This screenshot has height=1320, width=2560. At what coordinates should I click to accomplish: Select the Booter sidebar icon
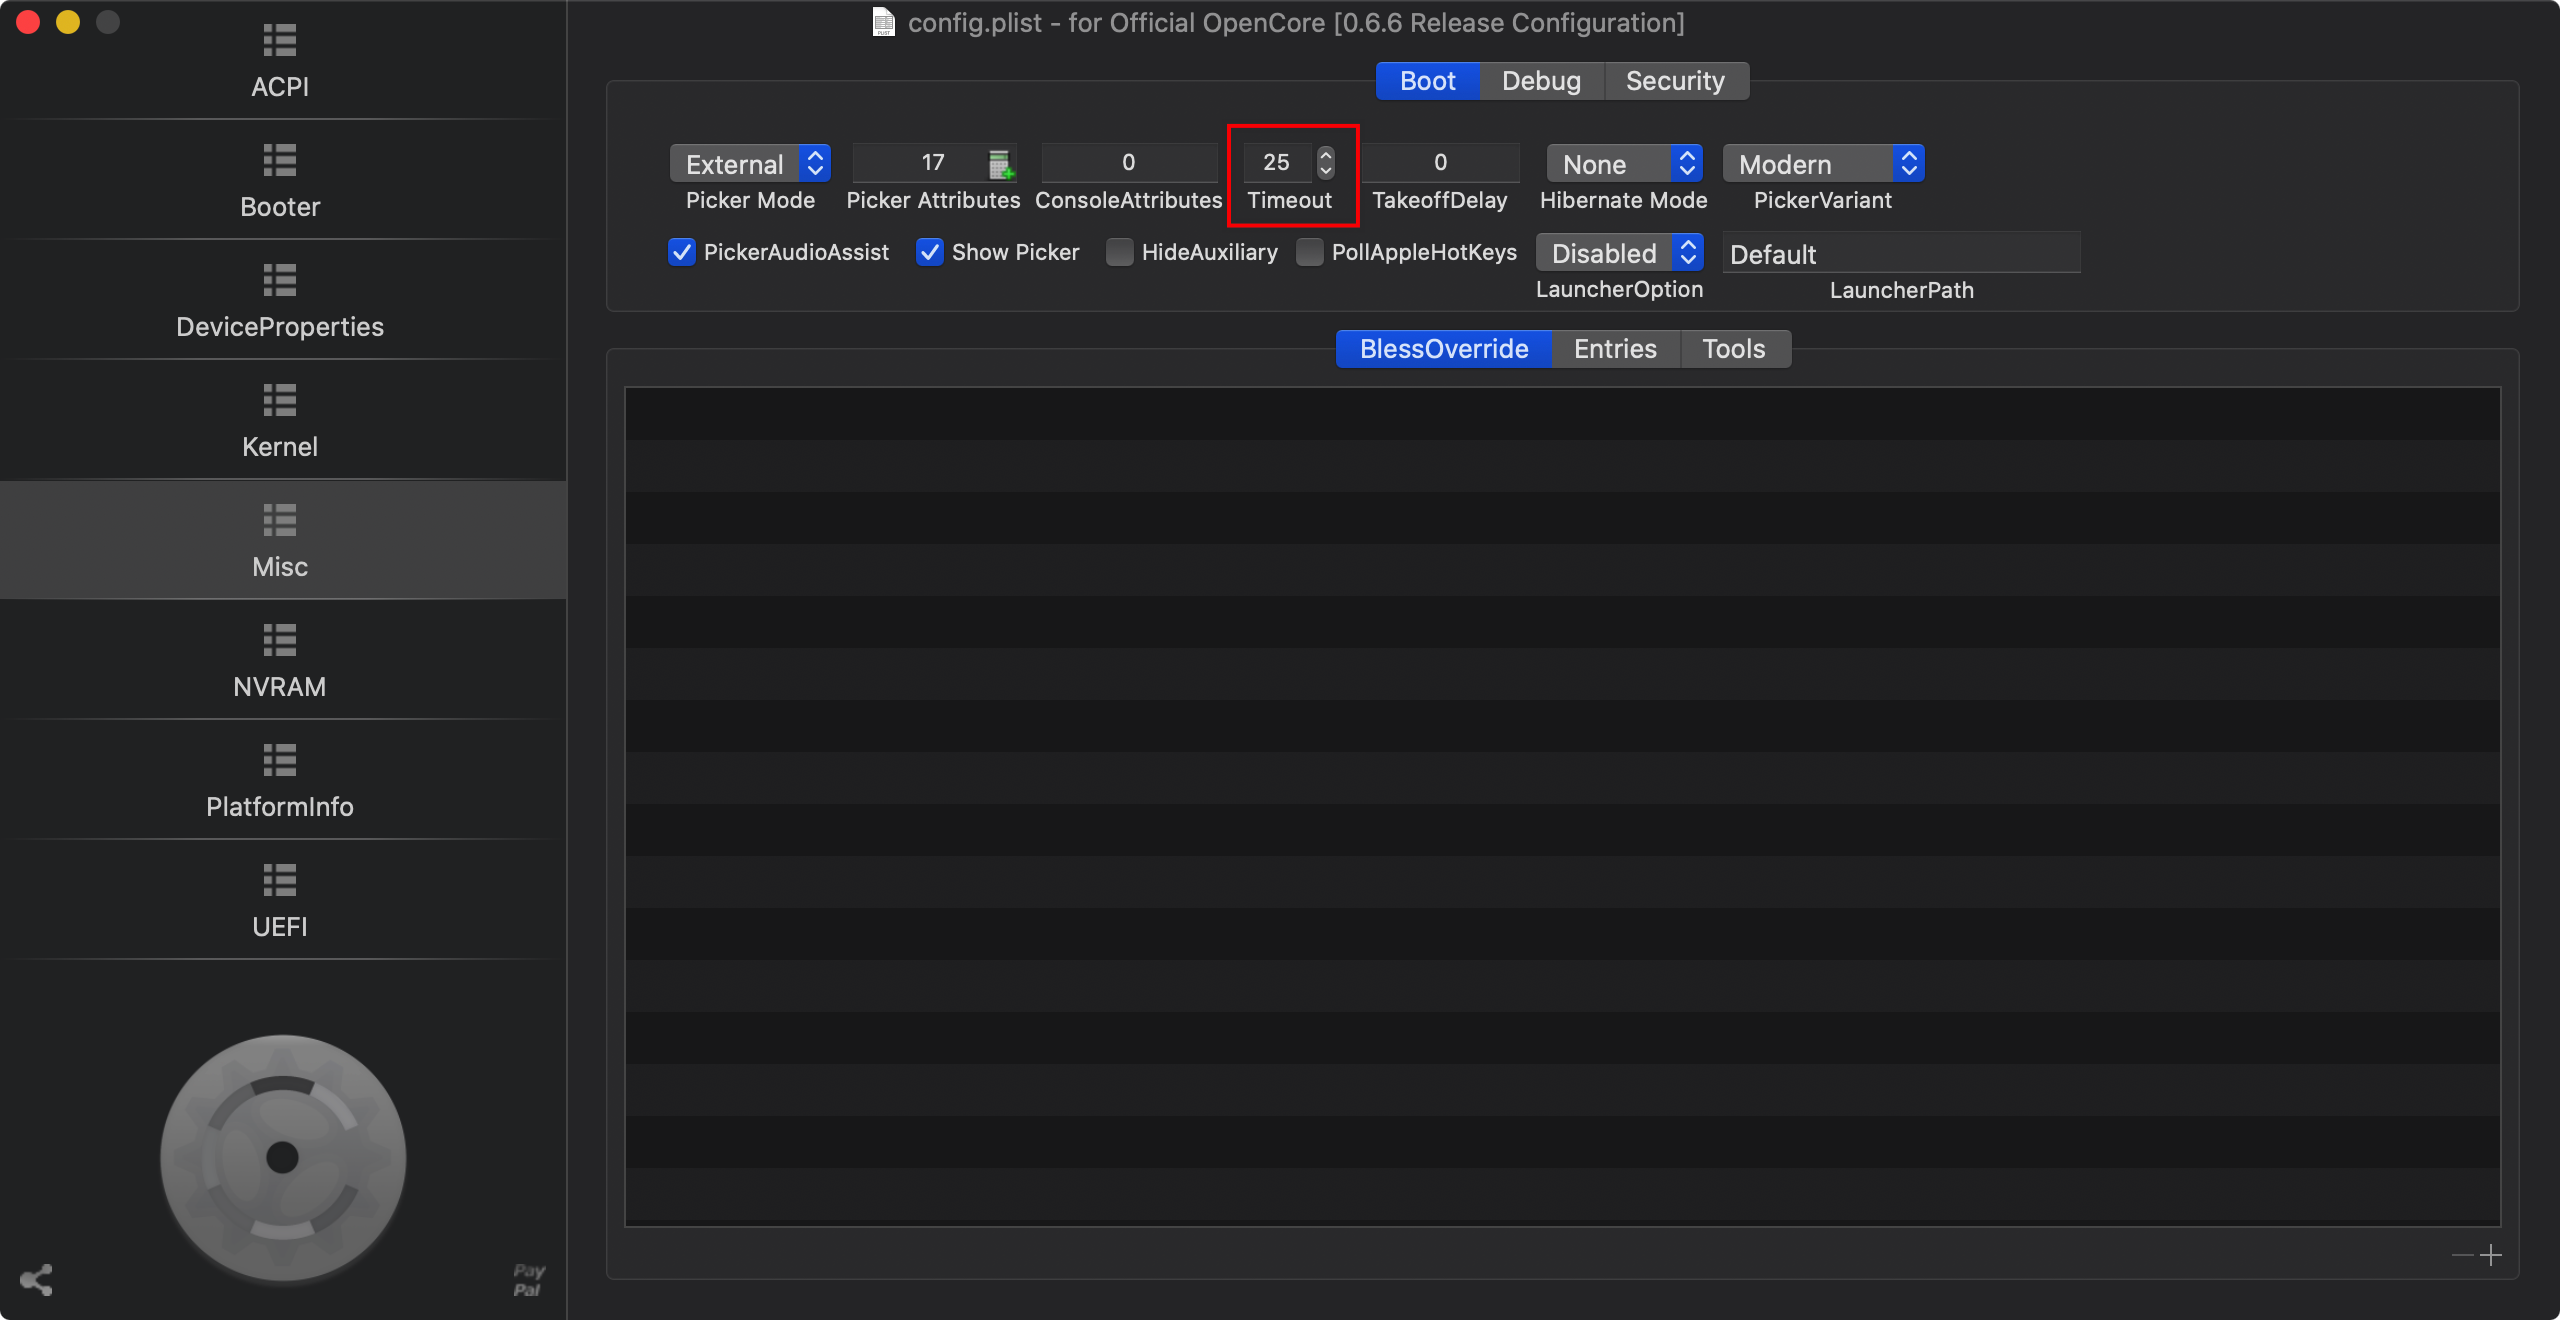point(280,180)
